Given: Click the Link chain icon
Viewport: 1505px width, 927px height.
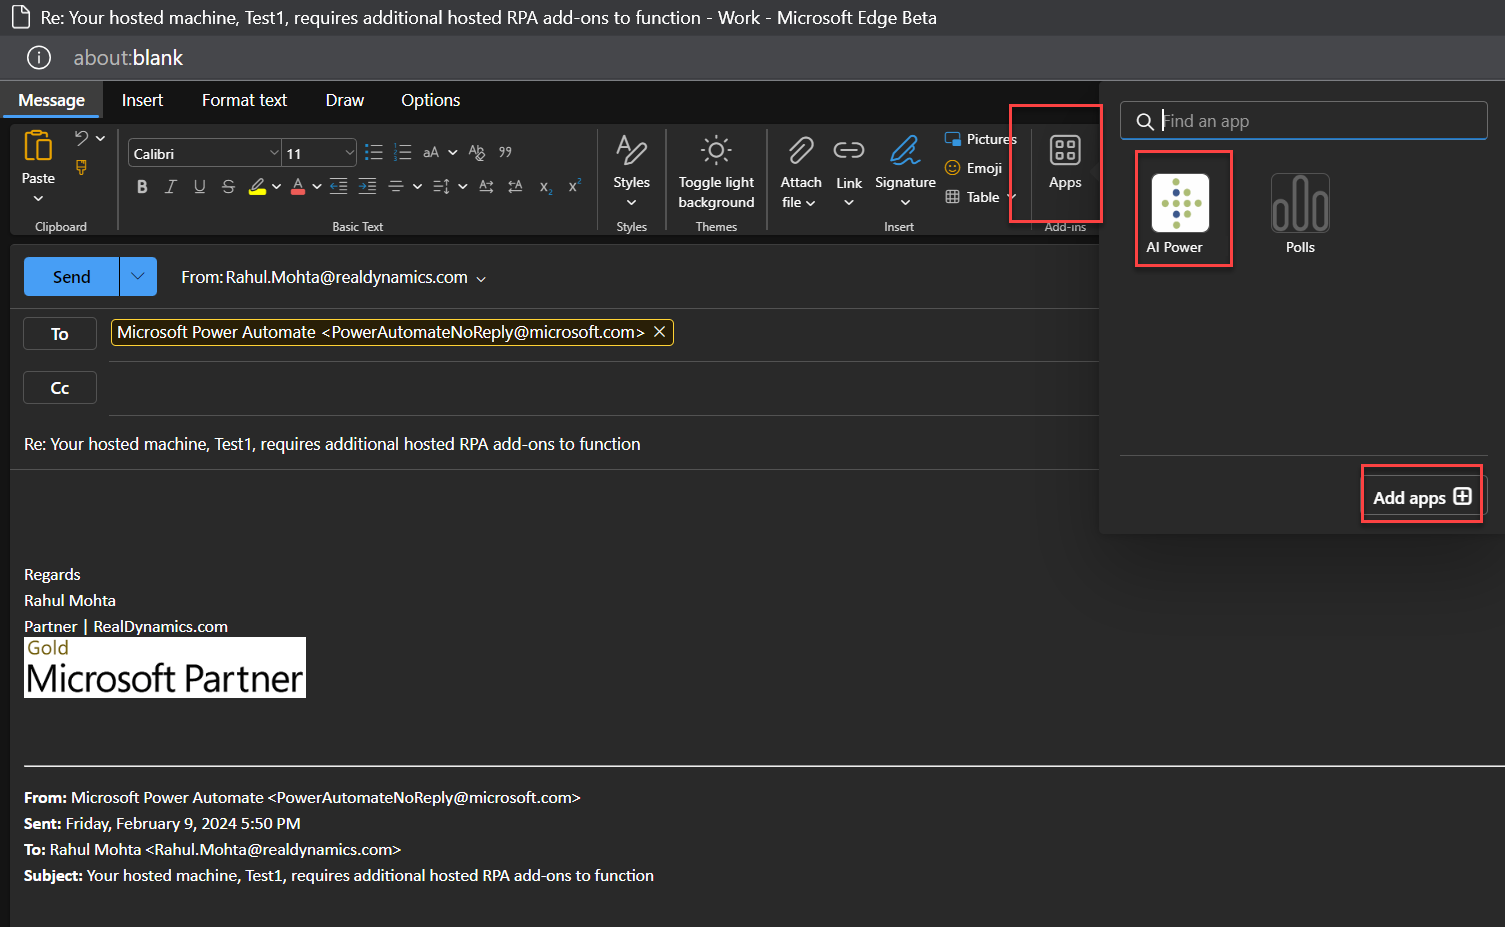Looking at the screenshot, I should tap(849, 150).
